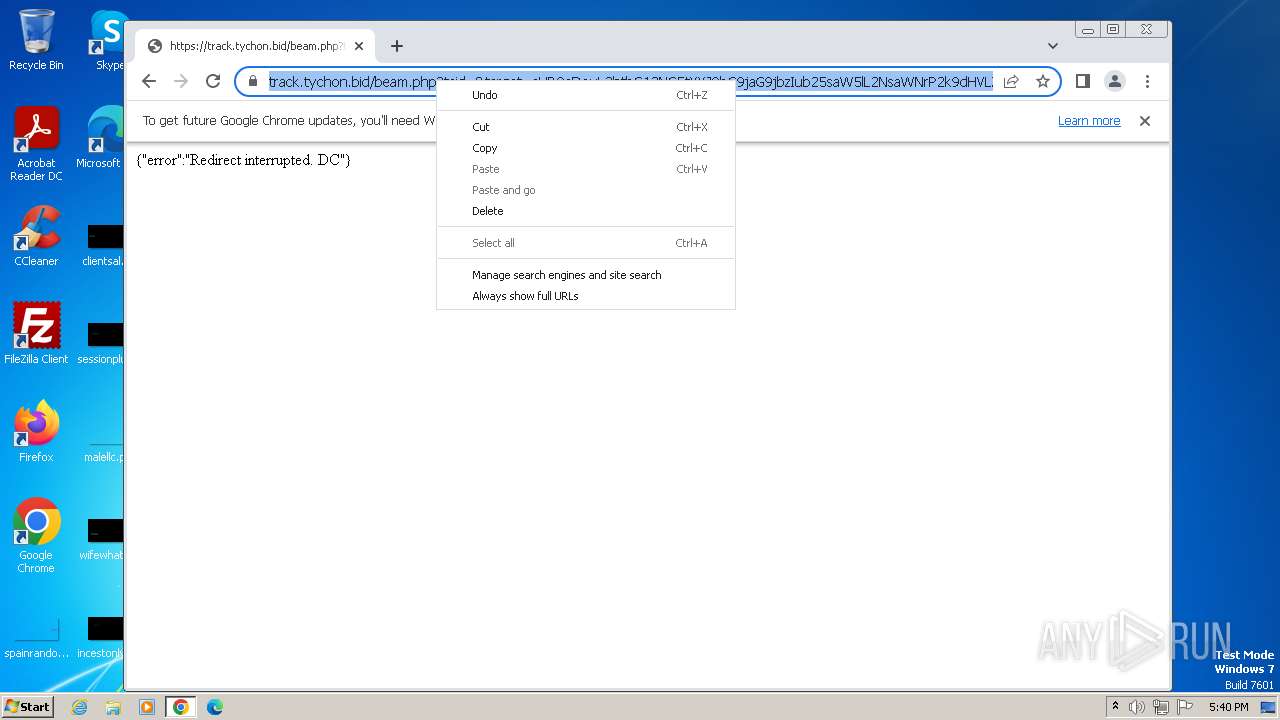Image resolution: width=1280 pixels, height=720 pixels.
Task: Open the Microsoft Edge desktop shortcut
Action: click(103, 138)
